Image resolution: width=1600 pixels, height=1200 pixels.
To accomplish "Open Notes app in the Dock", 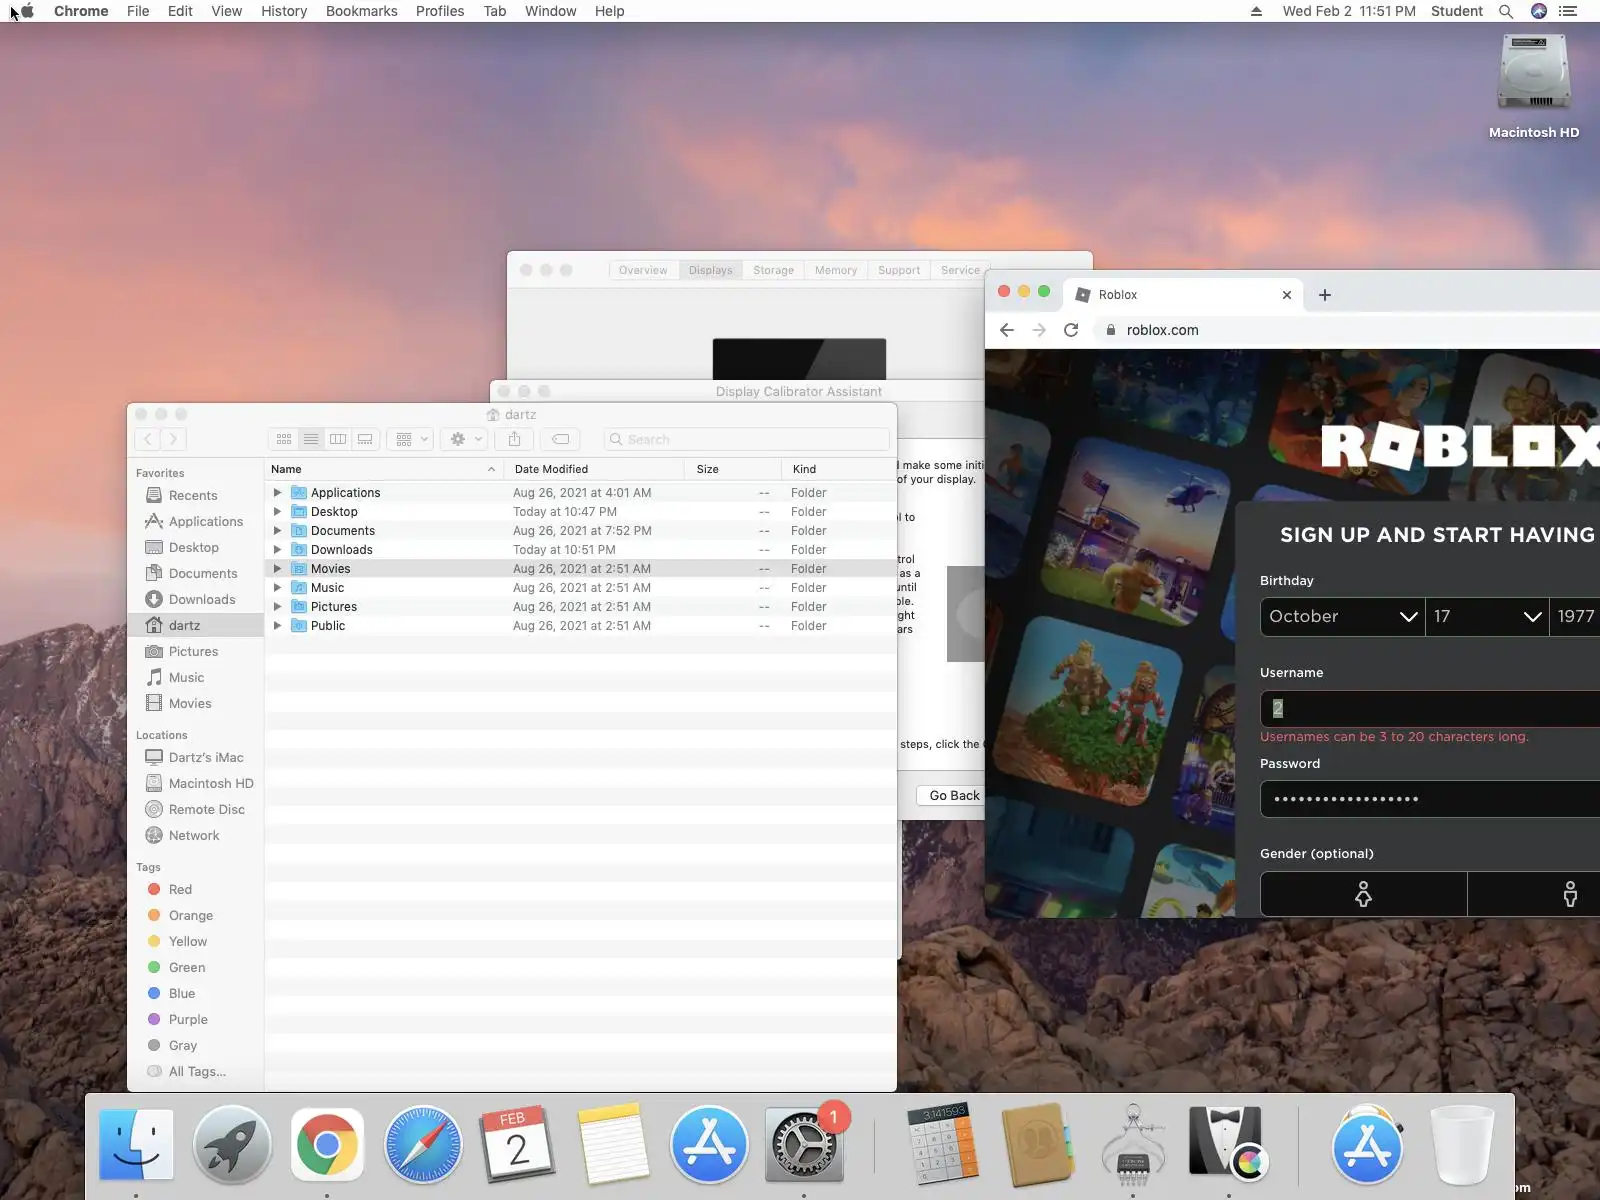I will coord(613,1144).
